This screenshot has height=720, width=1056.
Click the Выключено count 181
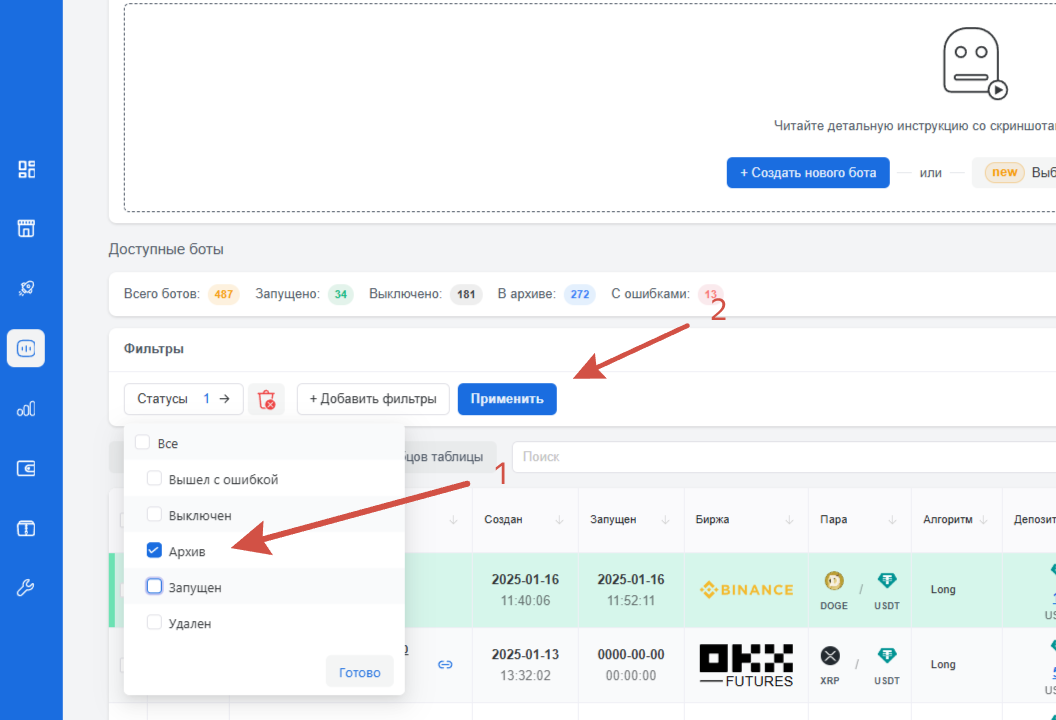click(466, 294)
